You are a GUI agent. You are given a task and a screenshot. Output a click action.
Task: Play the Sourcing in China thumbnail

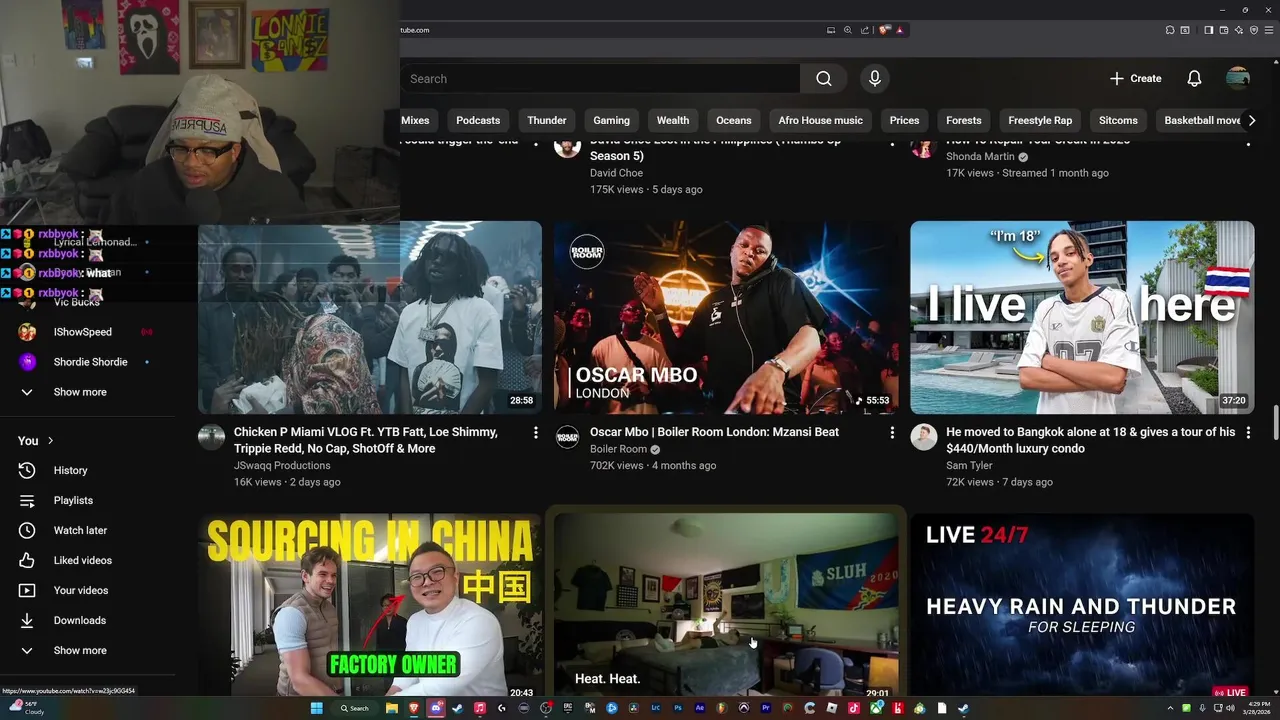370,605
